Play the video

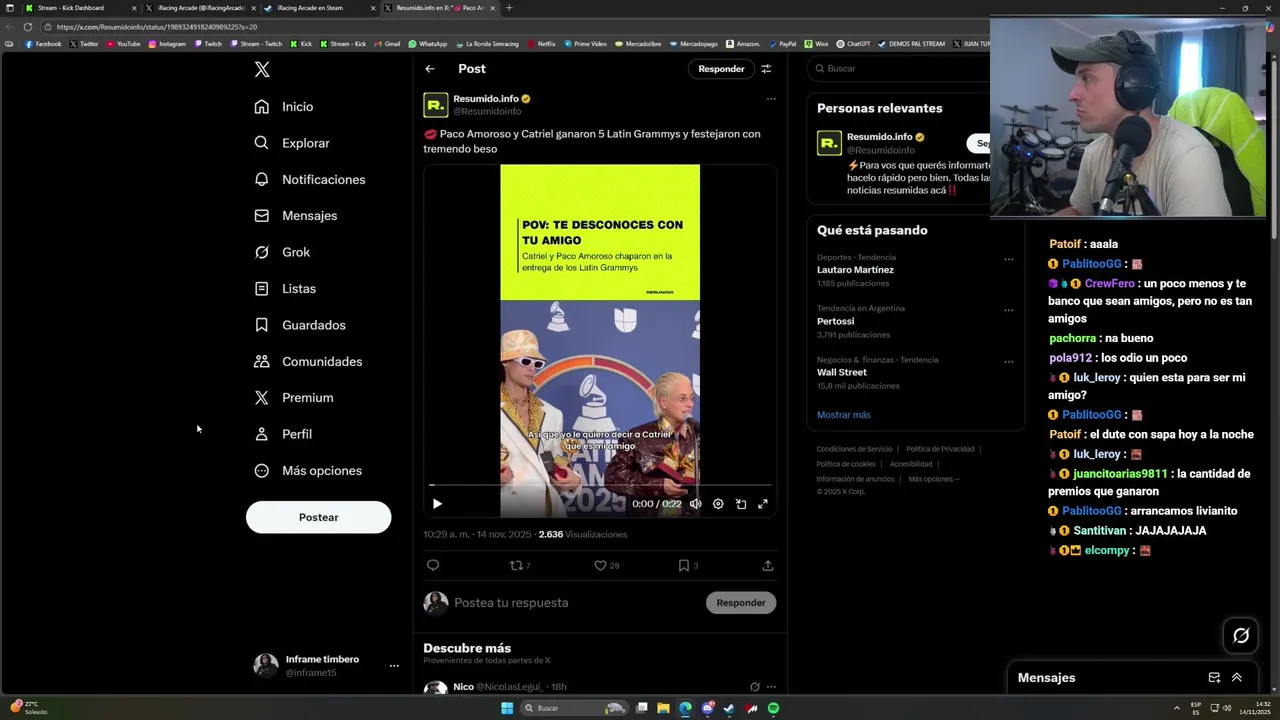tap(437, 504)
